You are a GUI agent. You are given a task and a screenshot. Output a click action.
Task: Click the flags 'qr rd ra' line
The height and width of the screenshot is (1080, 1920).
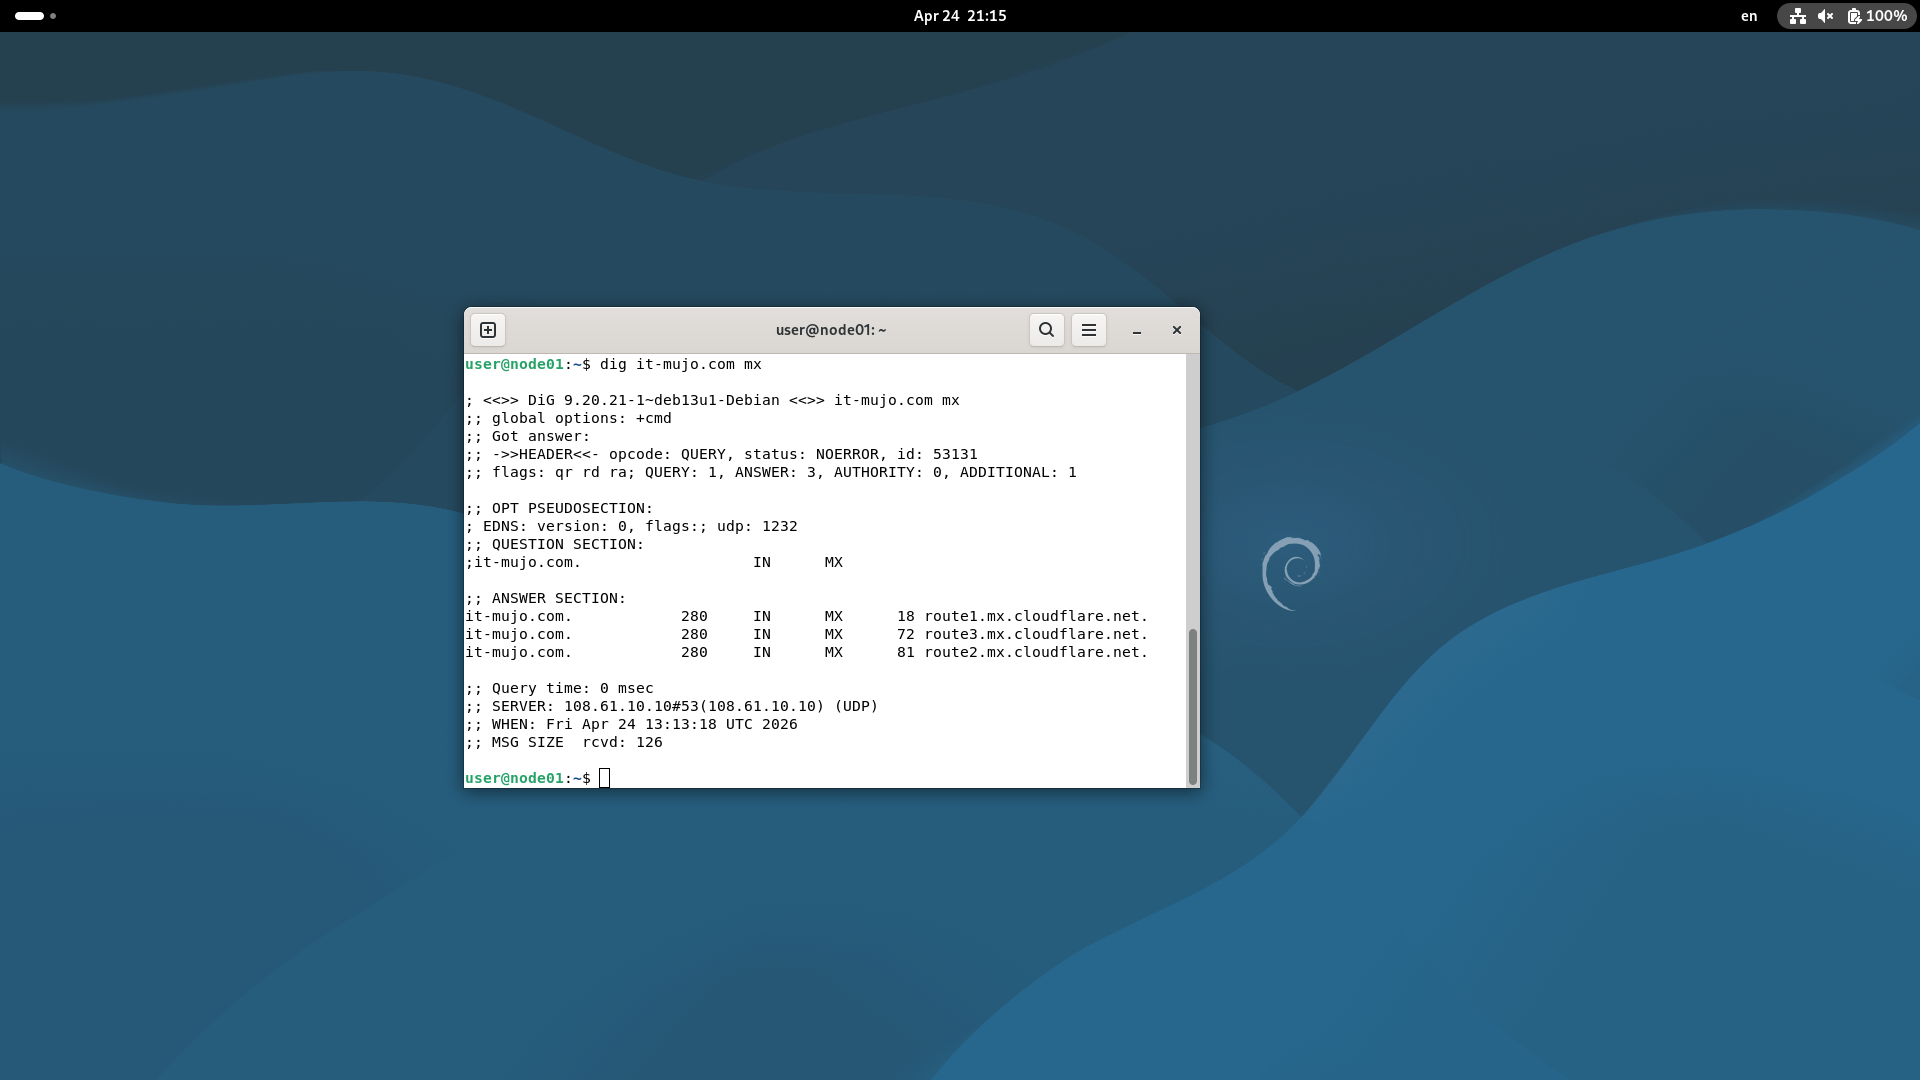tap(771, 472)
